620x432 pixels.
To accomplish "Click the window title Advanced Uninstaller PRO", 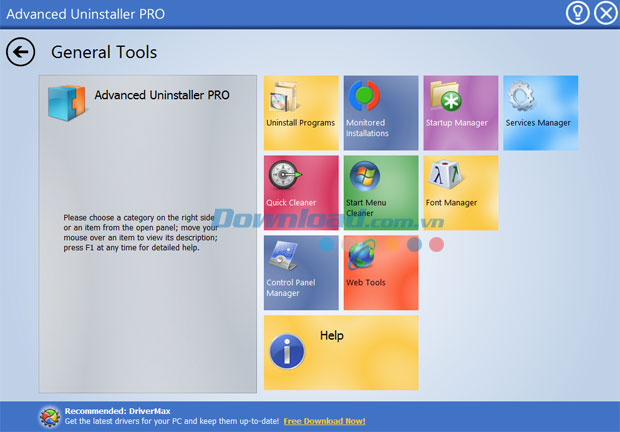I will (x=85, y=14).
